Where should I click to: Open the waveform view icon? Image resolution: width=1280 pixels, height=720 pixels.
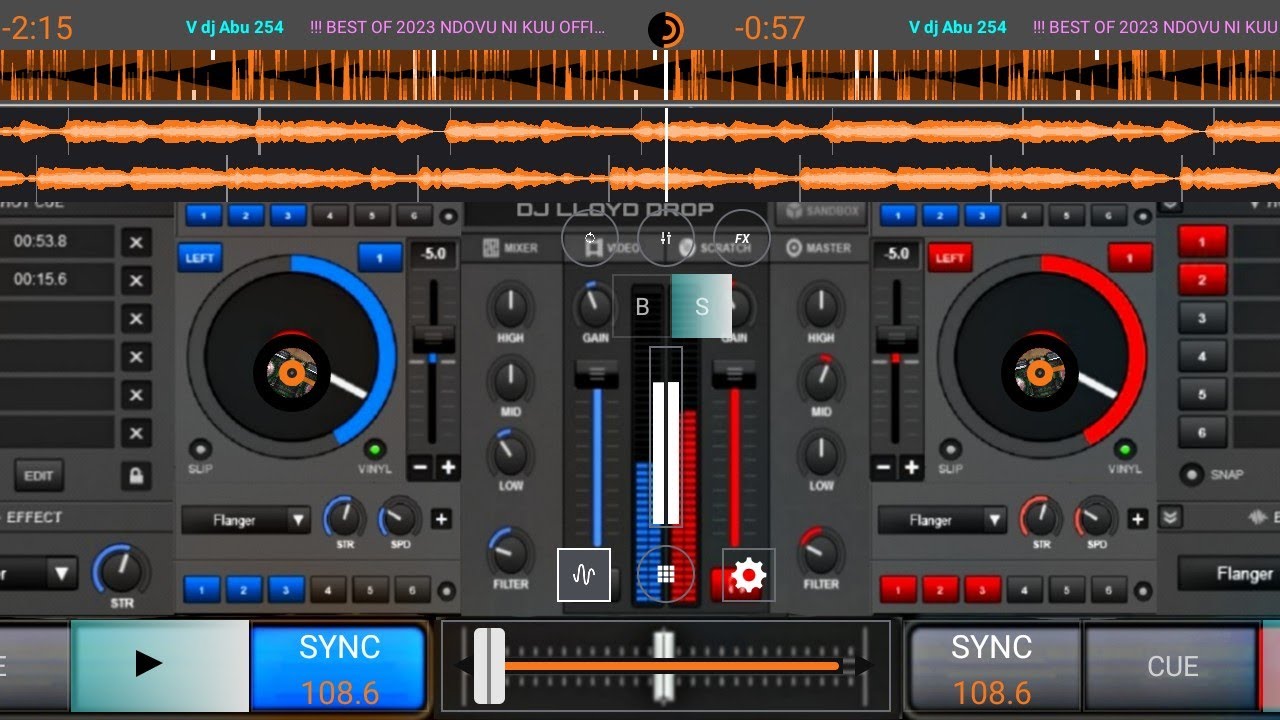tap(584, 575)
